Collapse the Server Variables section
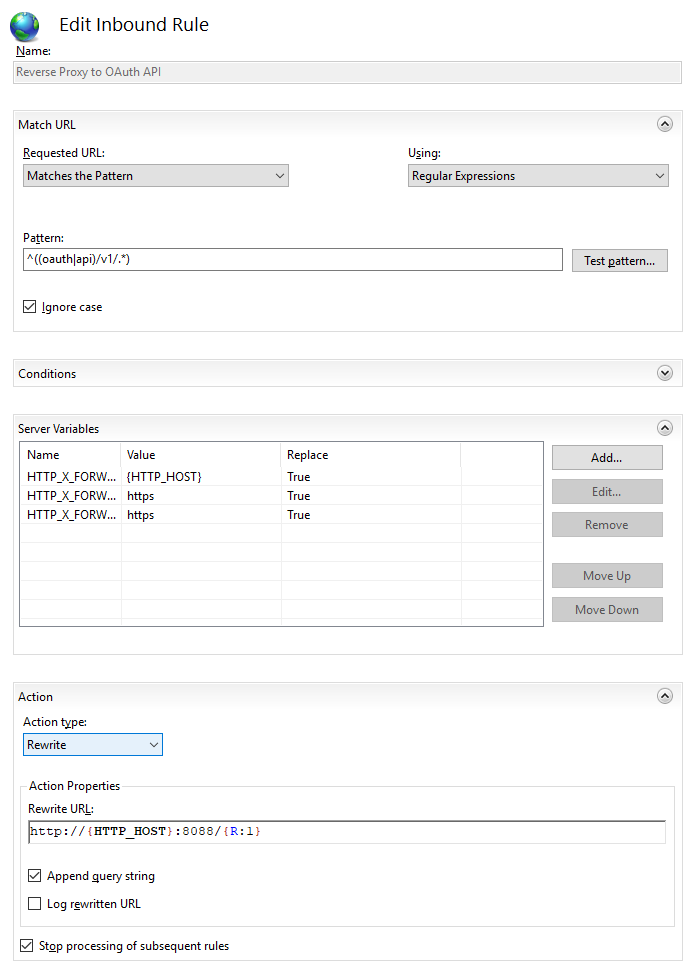 pyautogui.click(x=665, y=428)
